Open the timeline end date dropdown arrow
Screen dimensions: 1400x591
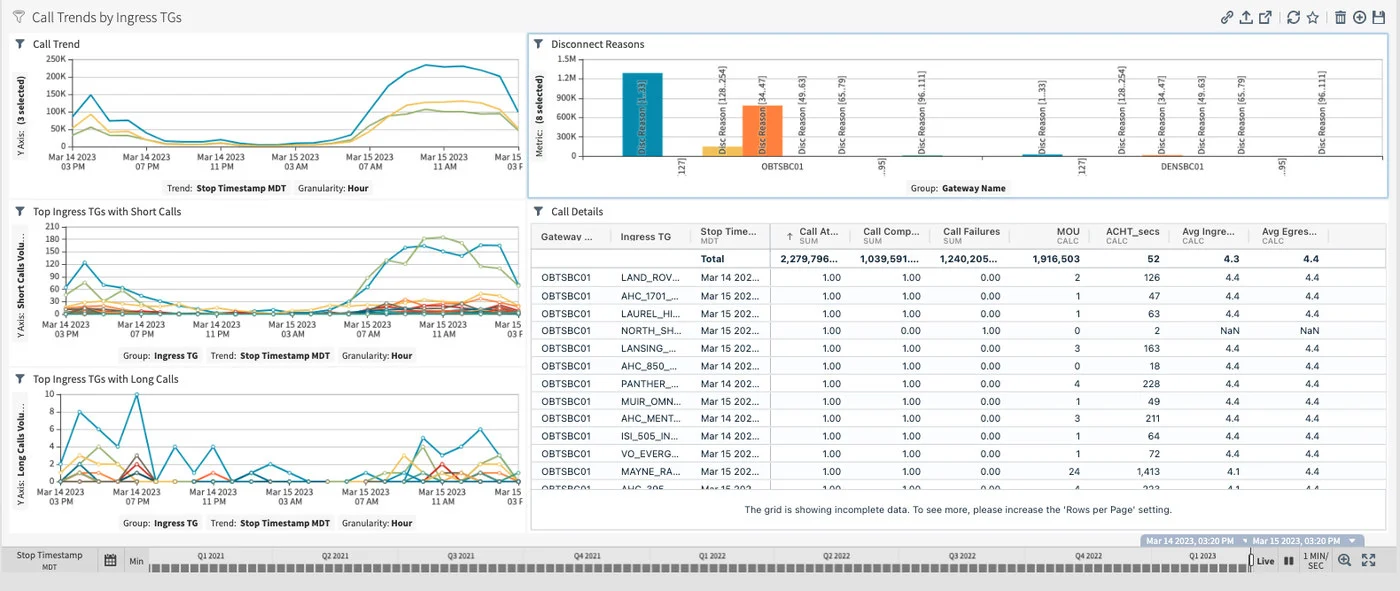click(x=1352, y=541)
